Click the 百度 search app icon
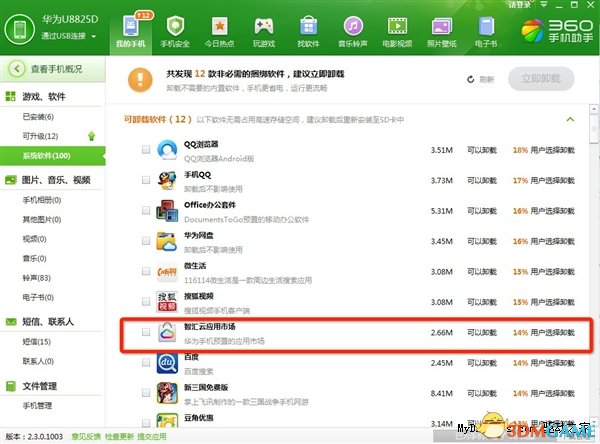This screenshot has width=600, height=444. point(167,362)
